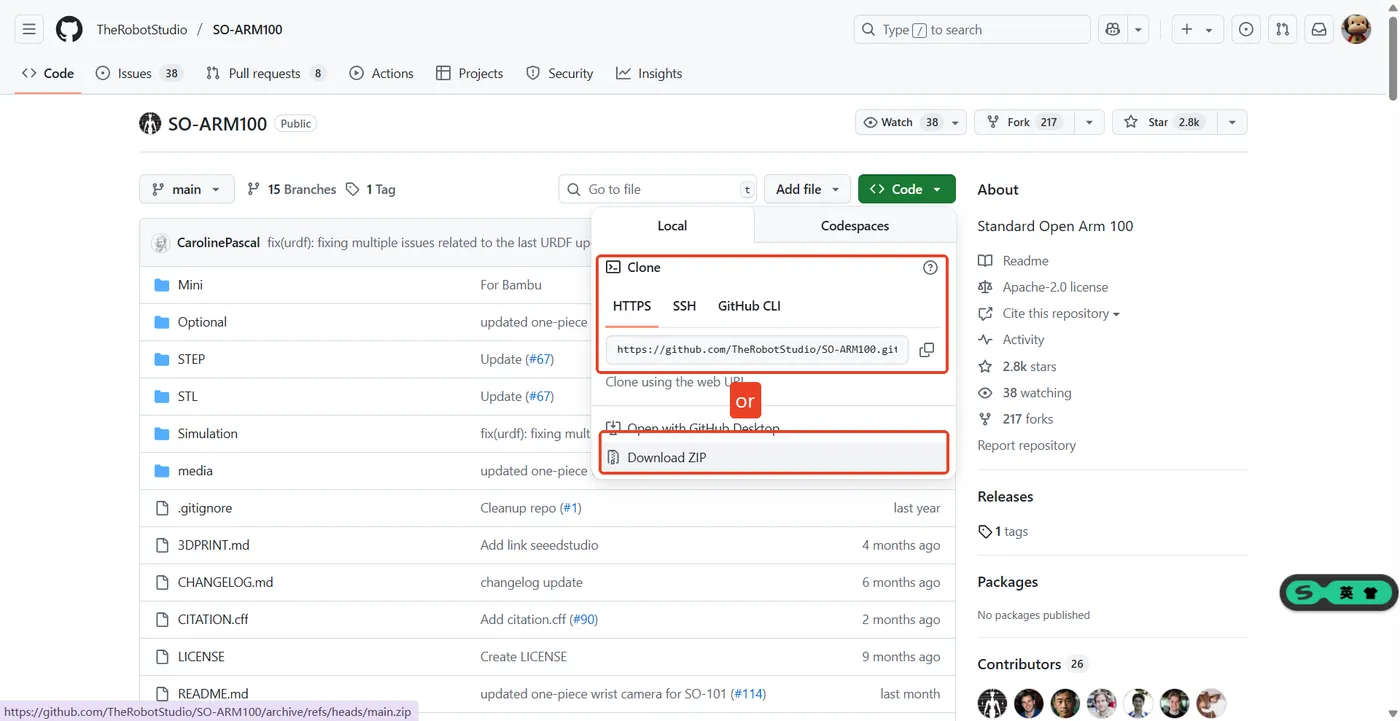The height and width of the screenshot is (721, 1400).
Task: Open the hamburger navigation menu
Action: 29,29
